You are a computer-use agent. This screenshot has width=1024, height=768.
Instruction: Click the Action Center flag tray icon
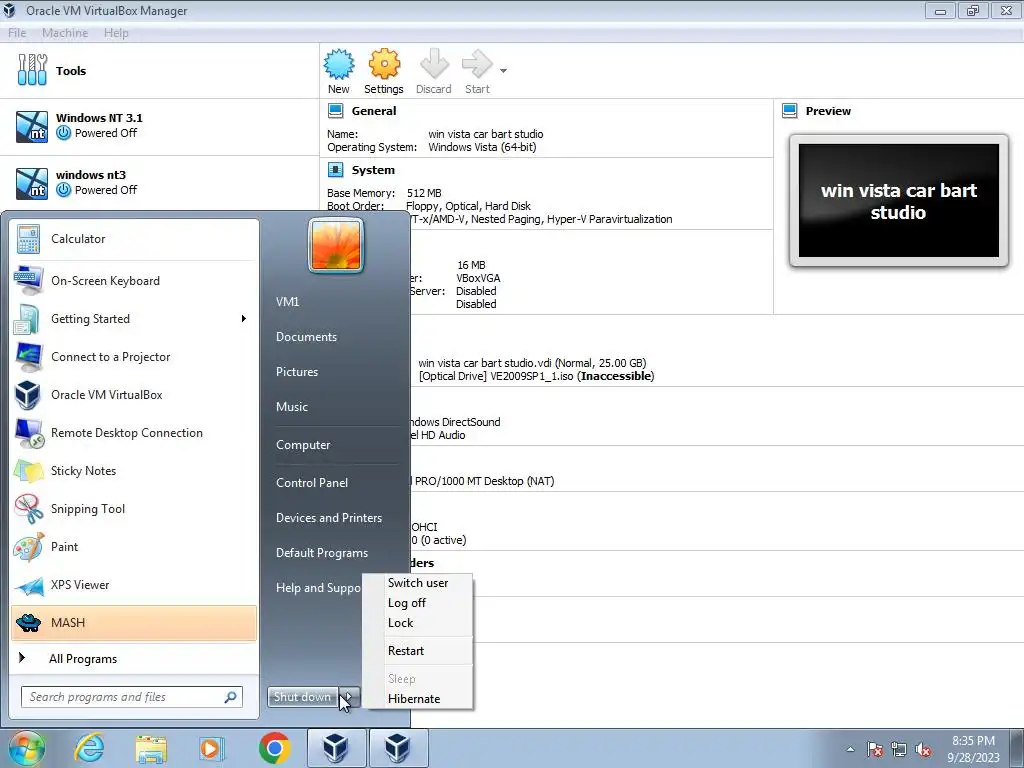coord(875,750)
